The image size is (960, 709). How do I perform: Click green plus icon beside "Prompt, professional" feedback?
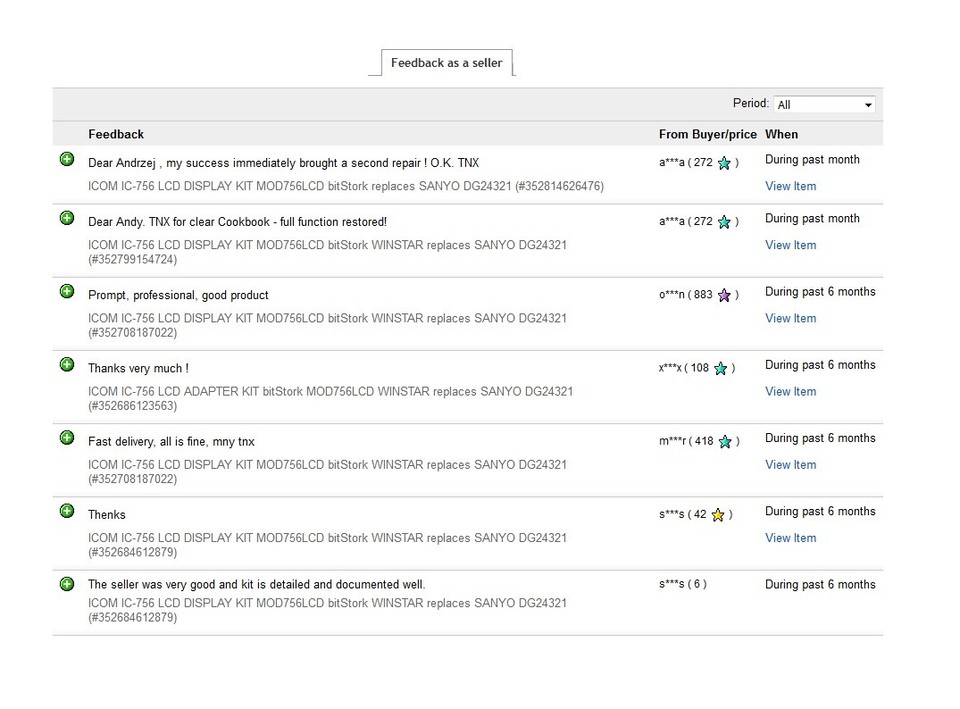(67, 291)
